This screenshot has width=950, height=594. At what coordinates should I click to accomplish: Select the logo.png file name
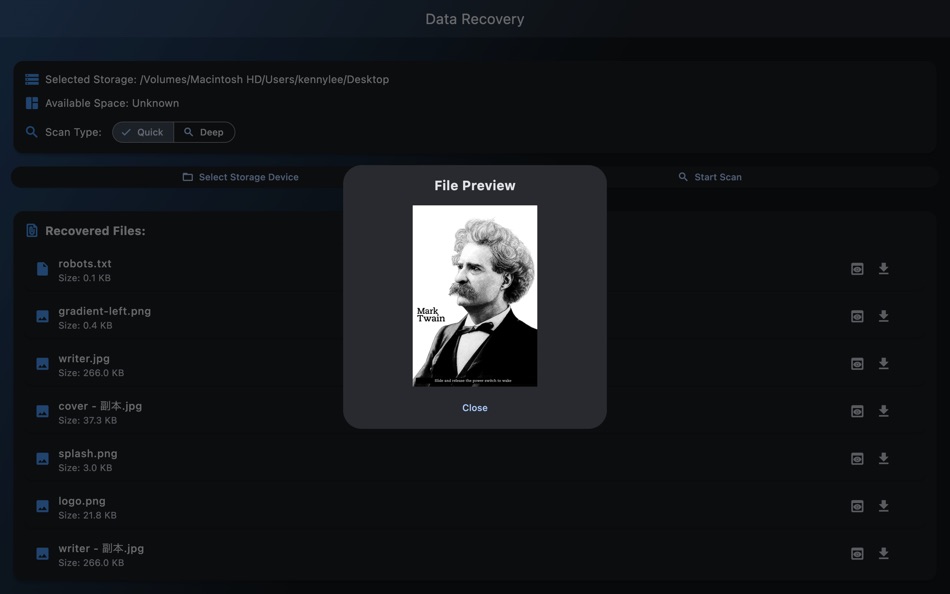coord(82,501)
